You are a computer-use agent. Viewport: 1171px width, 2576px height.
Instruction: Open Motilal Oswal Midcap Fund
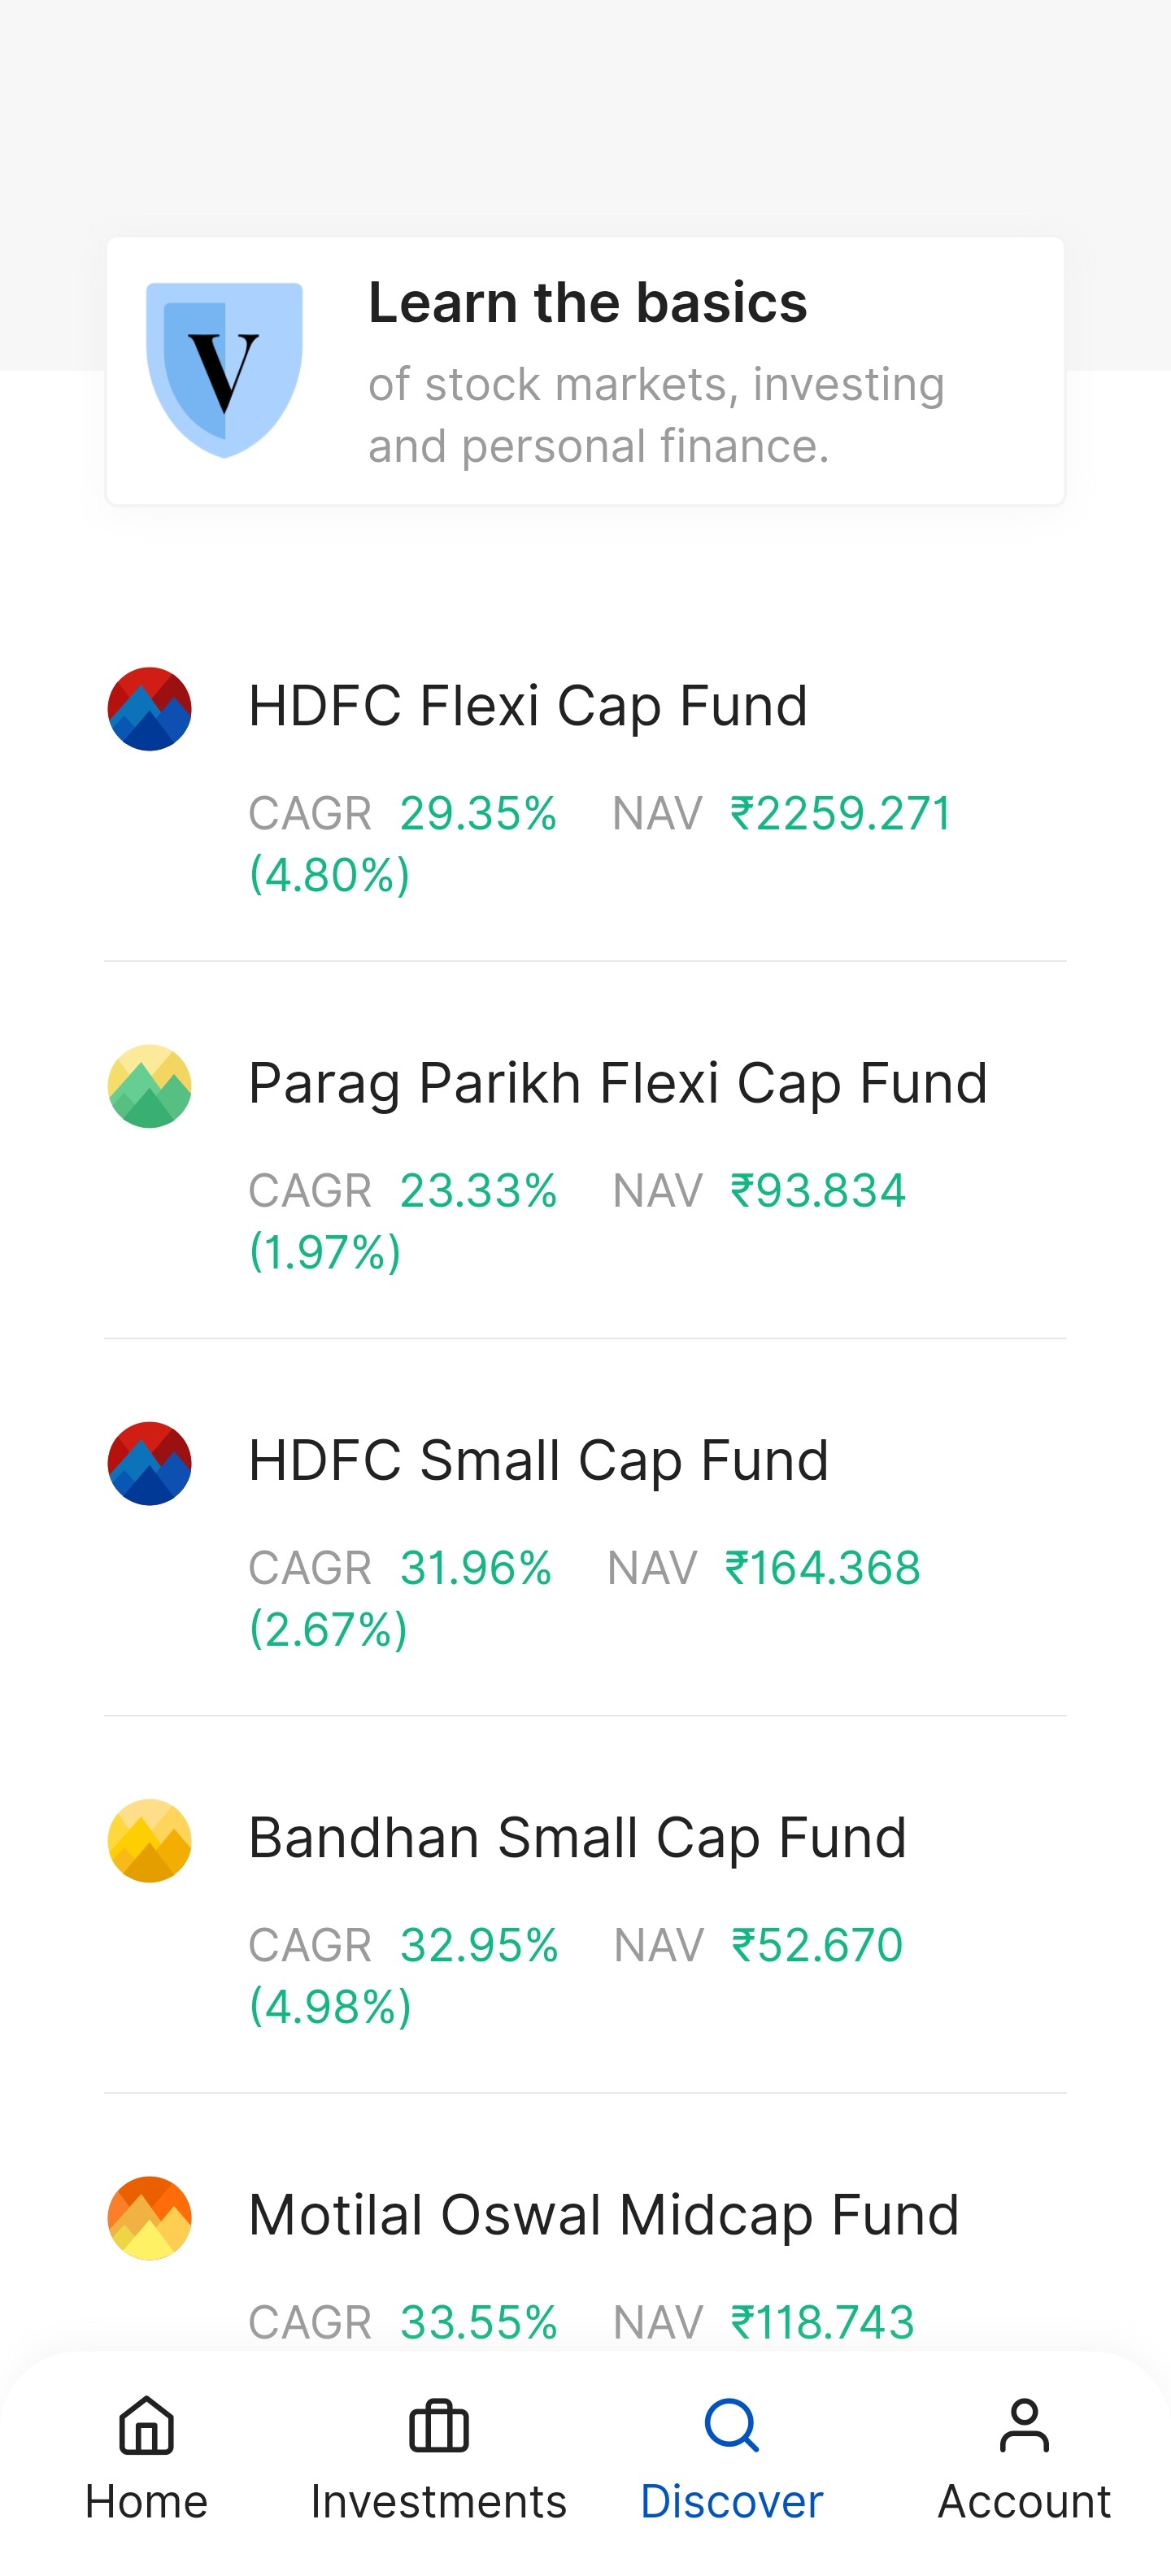point(603,2215)
